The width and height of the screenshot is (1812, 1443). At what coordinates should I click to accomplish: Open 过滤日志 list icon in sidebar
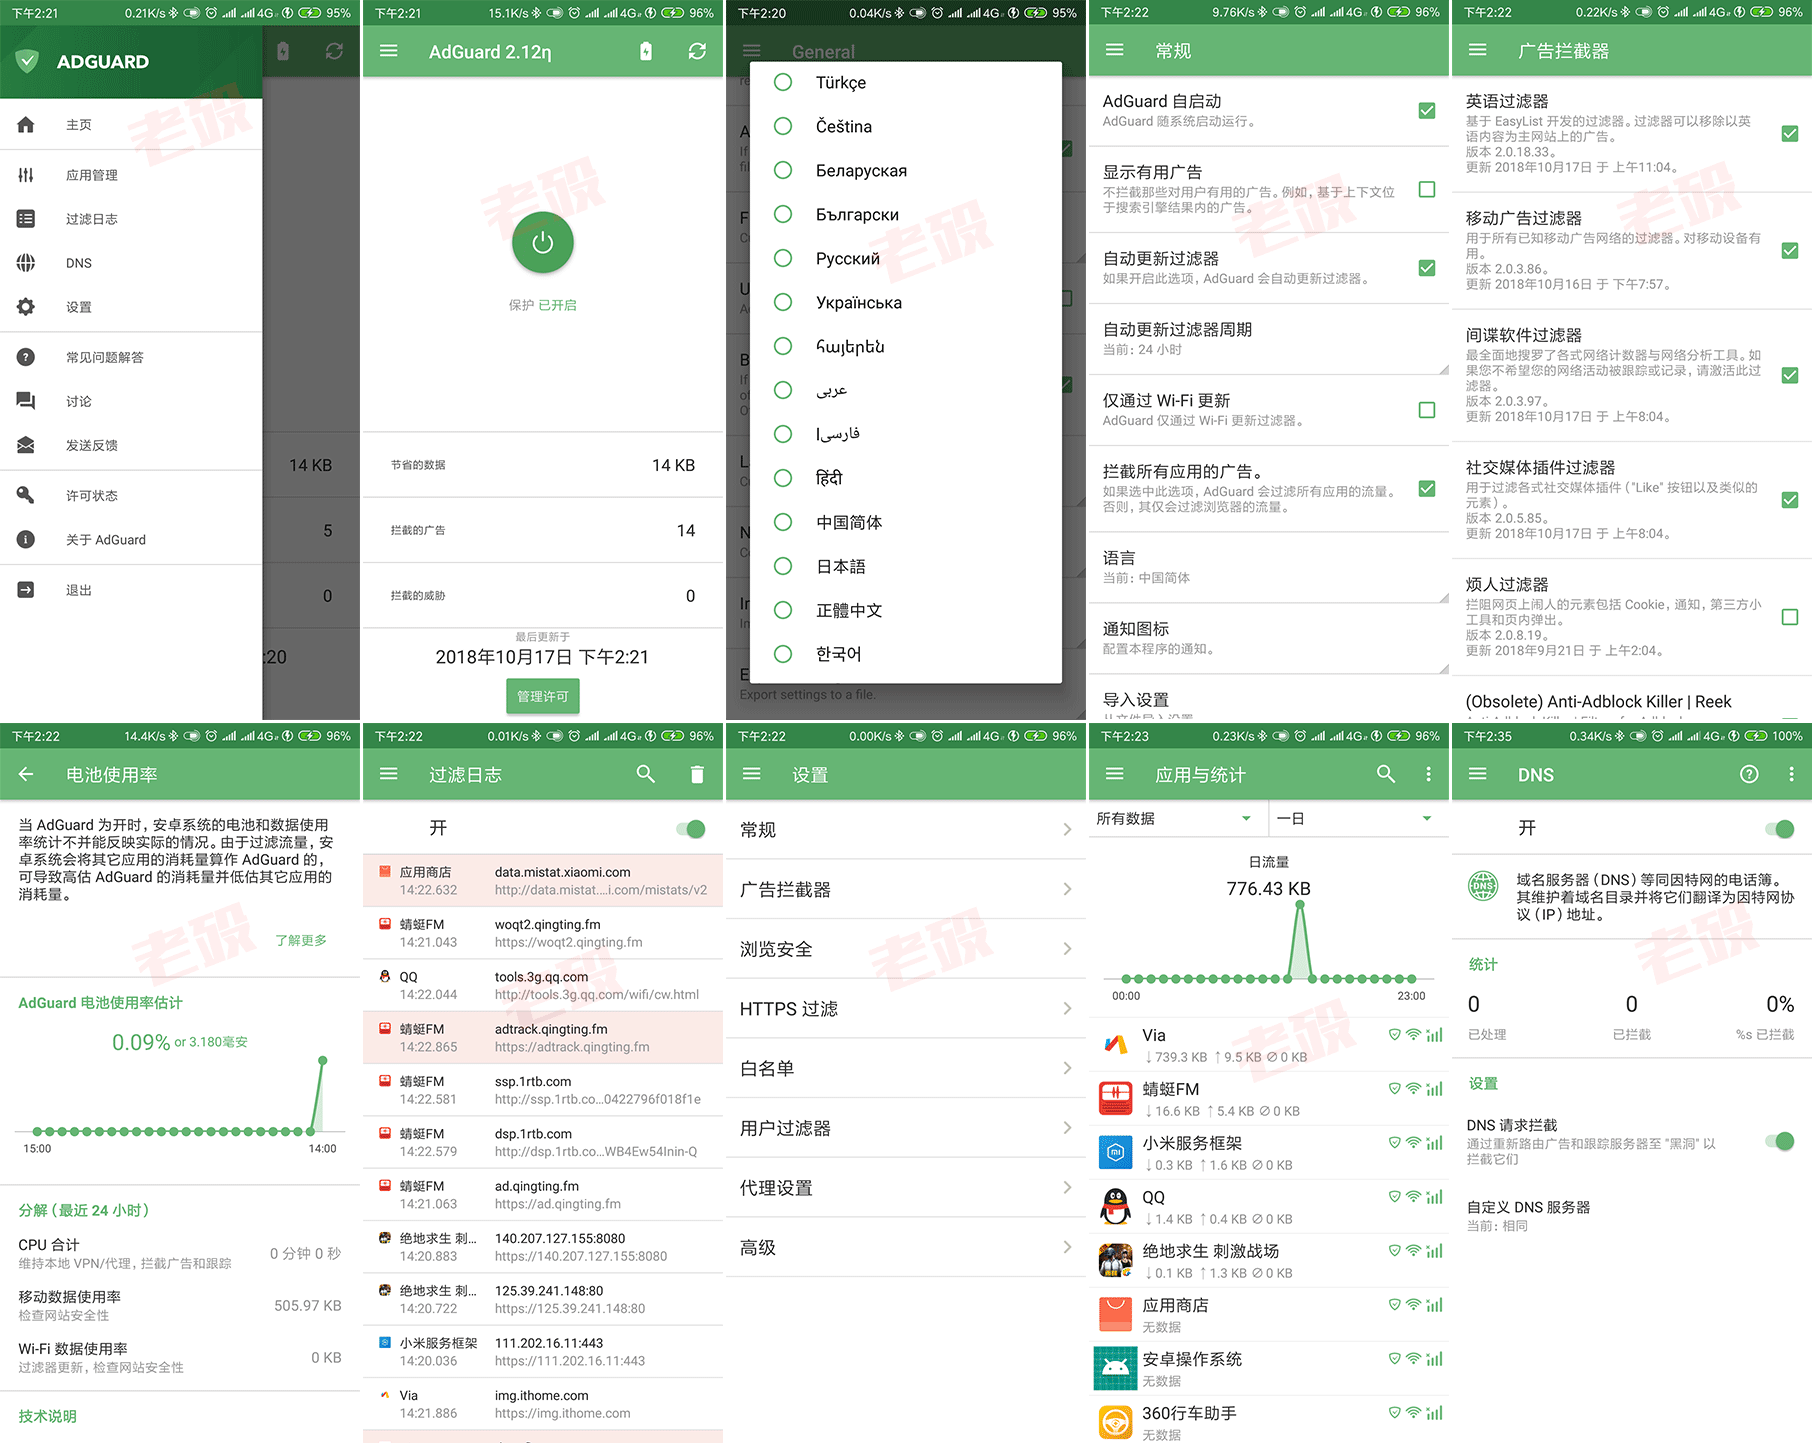pyautogui.click(x=26, y=219)
